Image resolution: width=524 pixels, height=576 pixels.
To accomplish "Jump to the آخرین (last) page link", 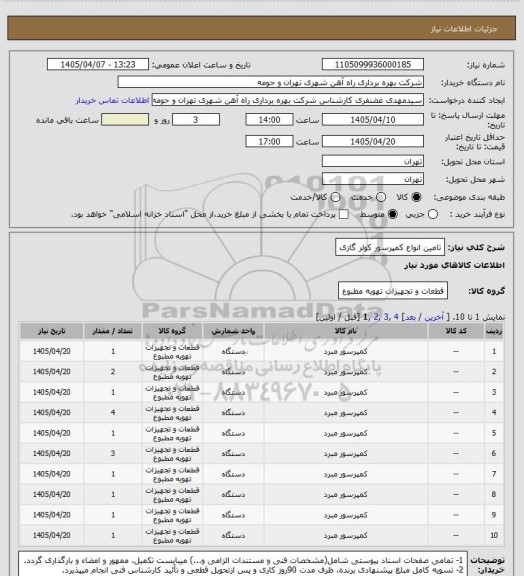I will pyautogui.click(x=434, y=317).
